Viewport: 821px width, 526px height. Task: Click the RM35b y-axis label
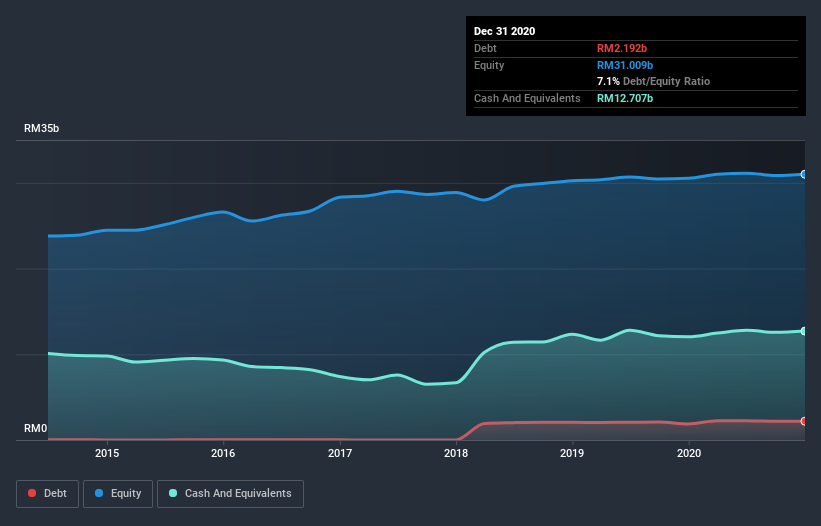click(x=41, y=129)
